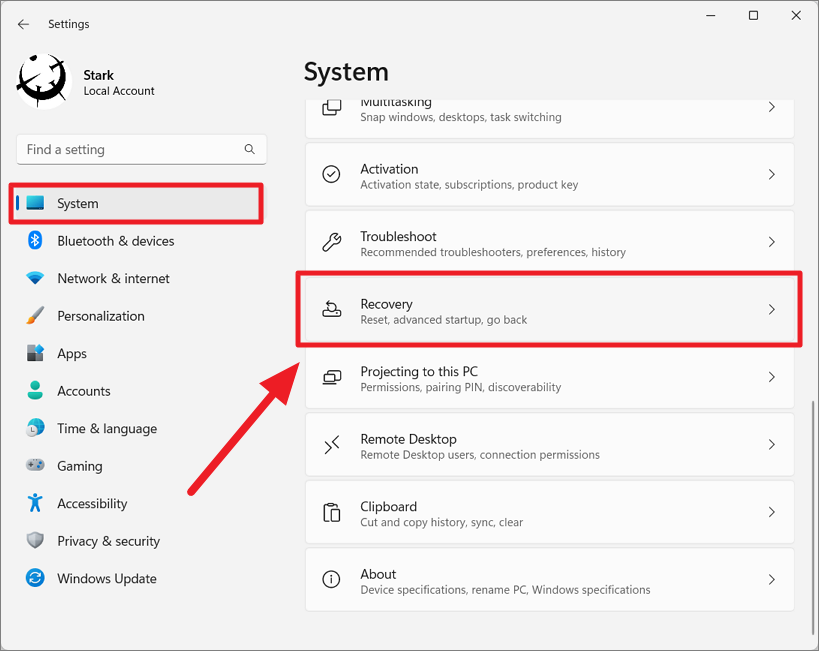Click the back arrow button
Screen dimensions: 819x651
point(23,24)
